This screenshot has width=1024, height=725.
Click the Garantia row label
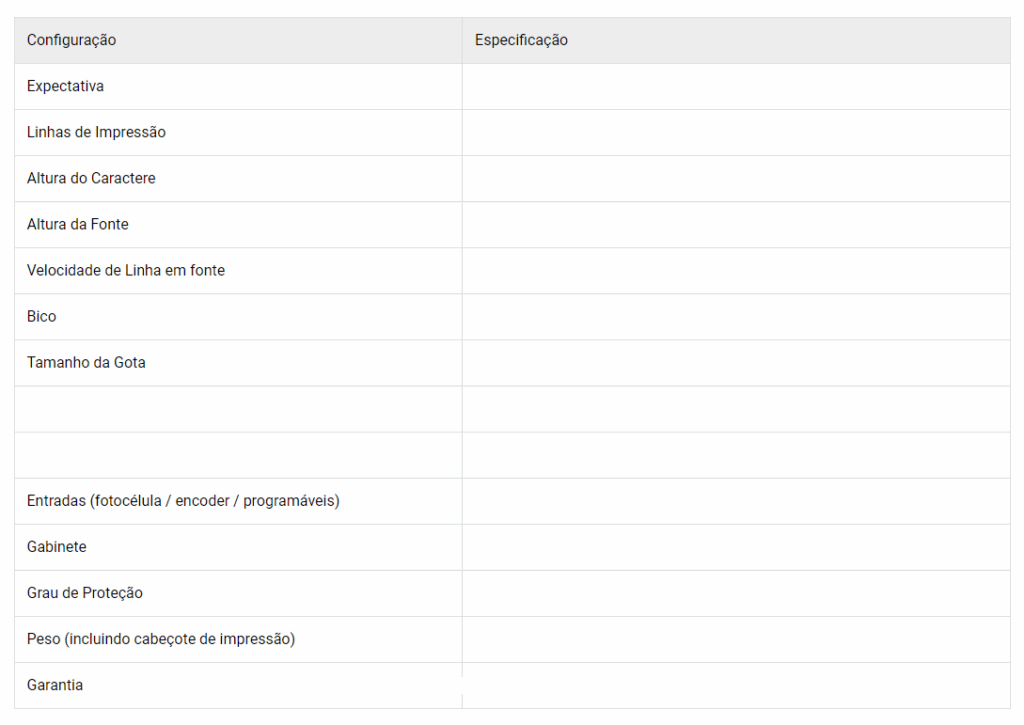(x=55, y=685)
